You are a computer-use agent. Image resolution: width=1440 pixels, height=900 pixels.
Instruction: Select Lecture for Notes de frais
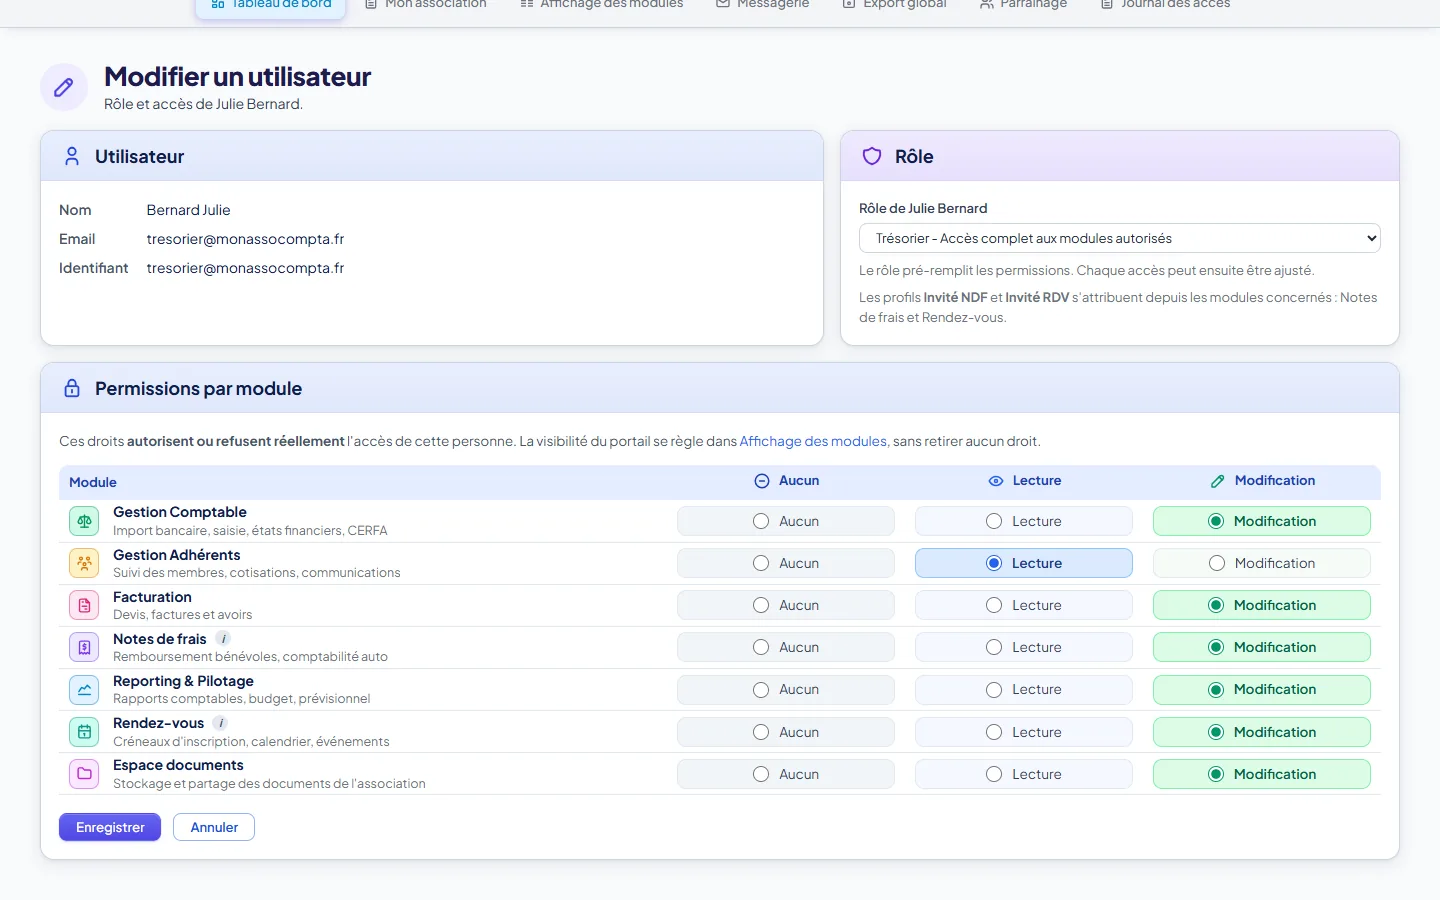[x=1024, y=647]
